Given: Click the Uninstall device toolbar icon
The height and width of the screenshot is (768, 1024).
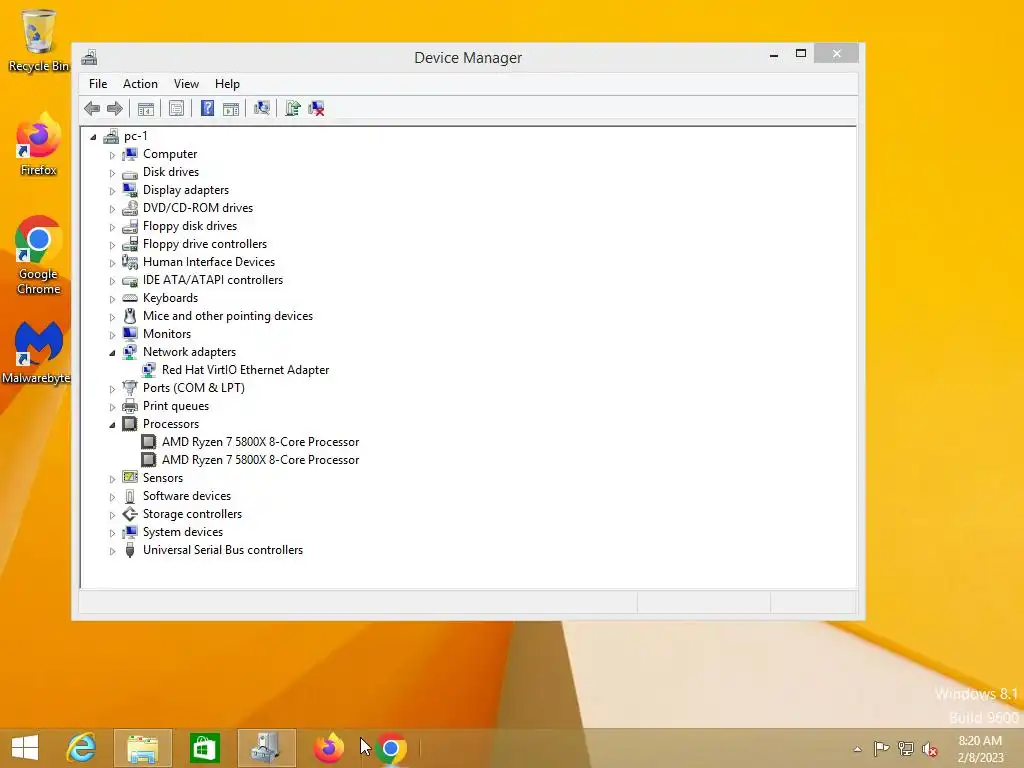Looking at the screenshot, I should coord(316,108).
